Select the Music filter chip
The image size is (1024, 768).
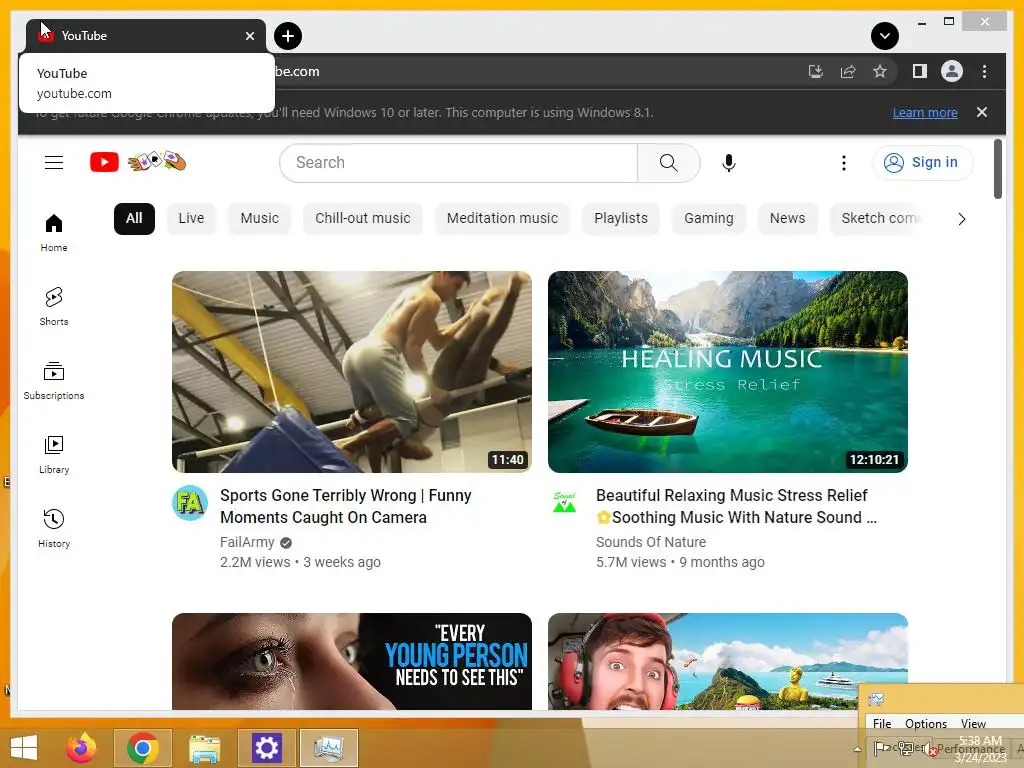tap(259, 218)
